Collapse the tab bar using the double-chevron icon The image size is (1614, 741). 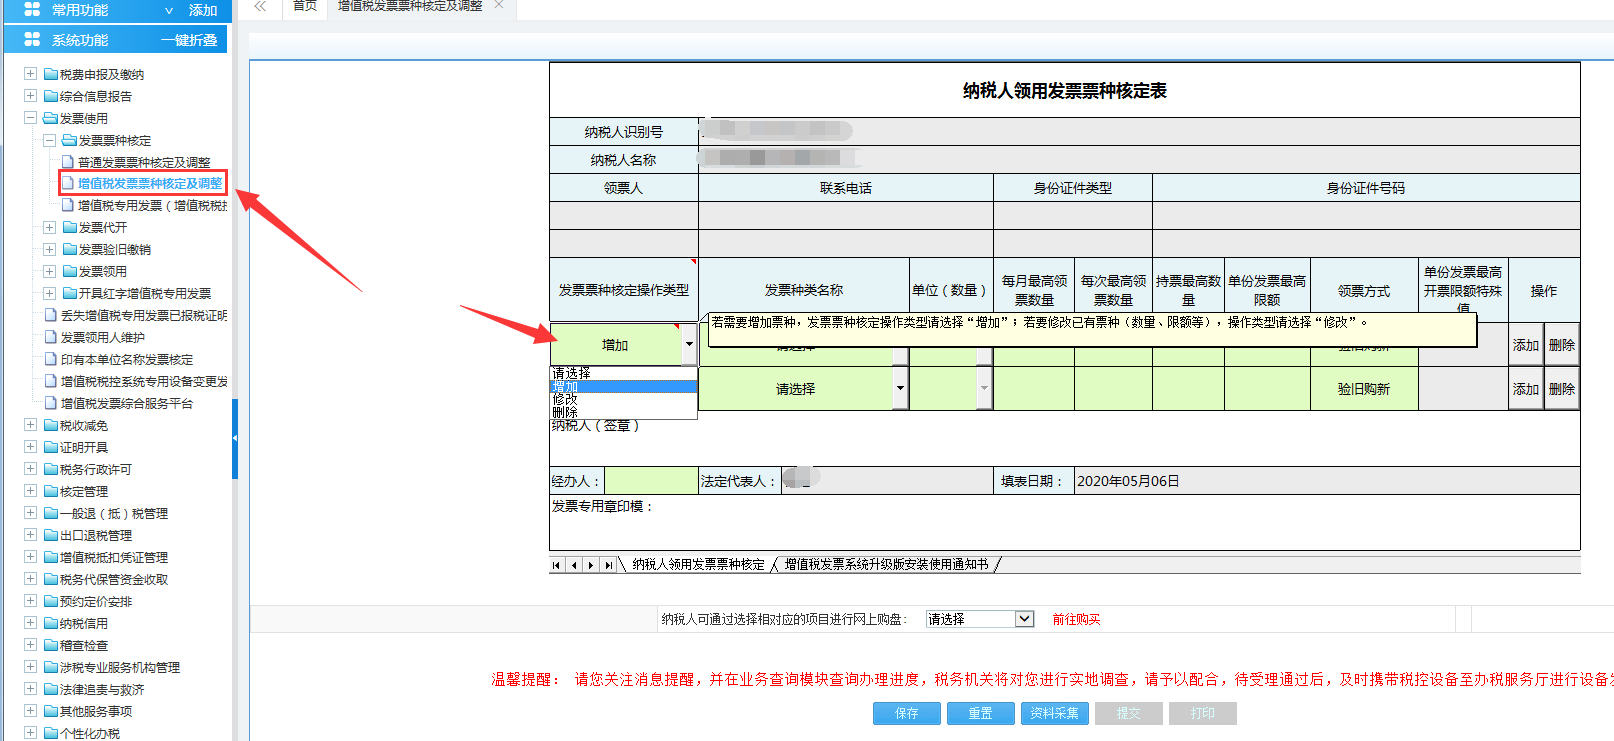point(260,6)
